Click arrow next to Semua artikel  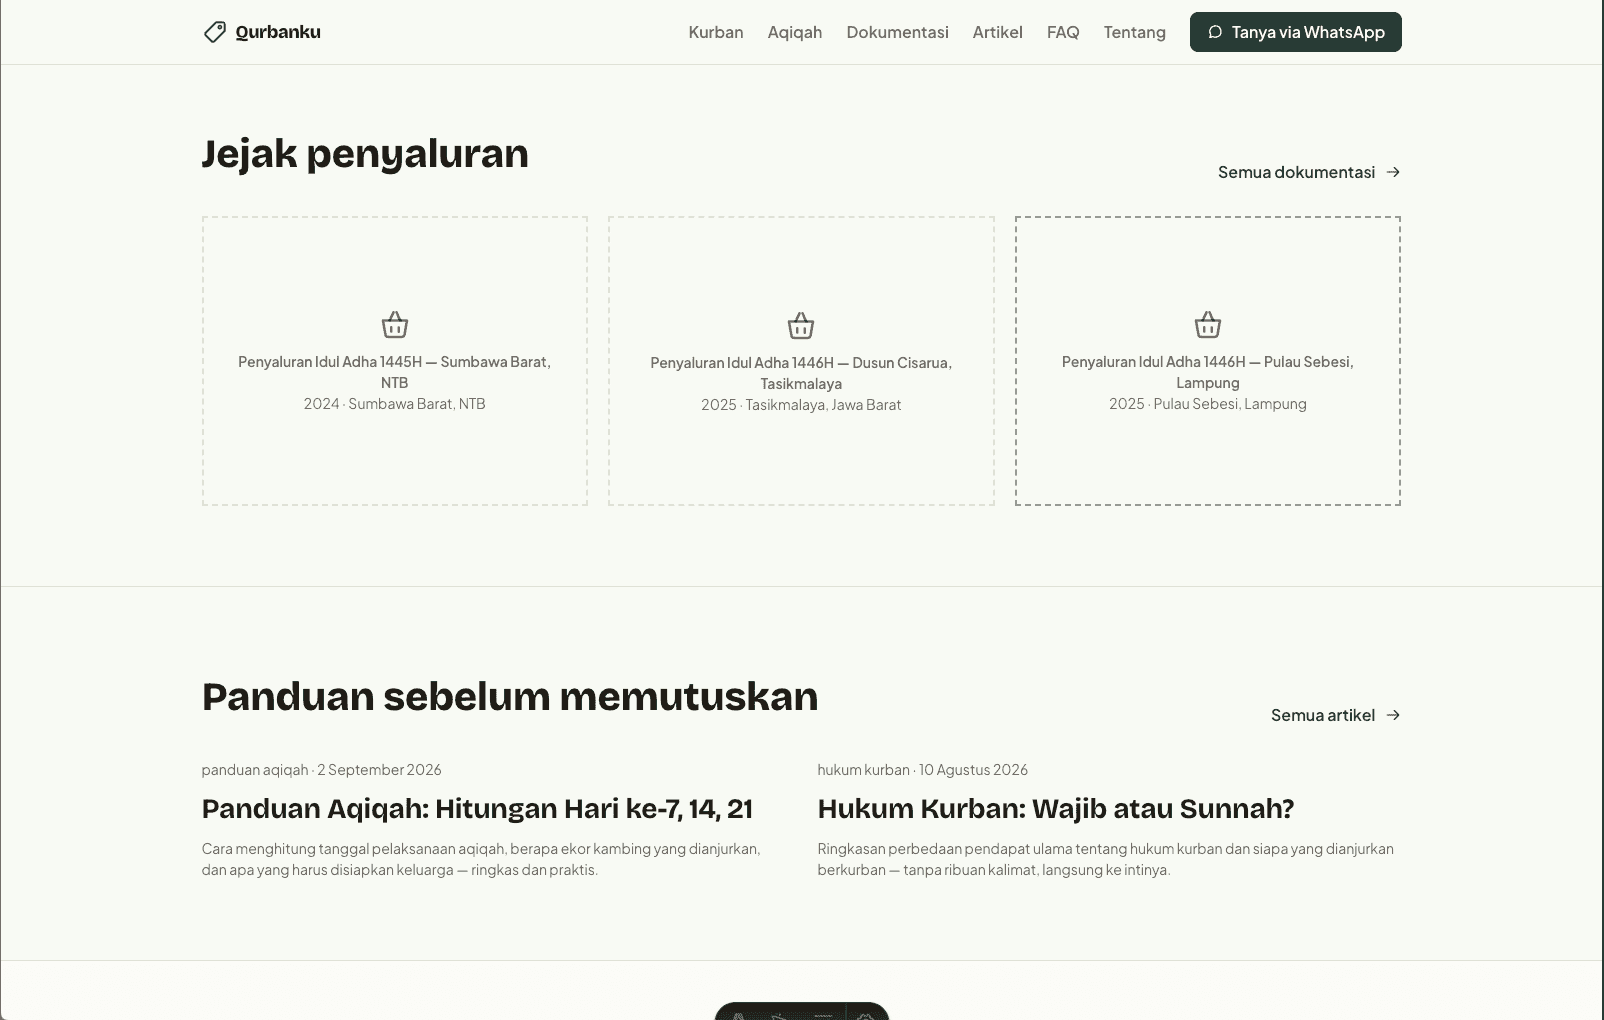click(x=1393, y=715)
